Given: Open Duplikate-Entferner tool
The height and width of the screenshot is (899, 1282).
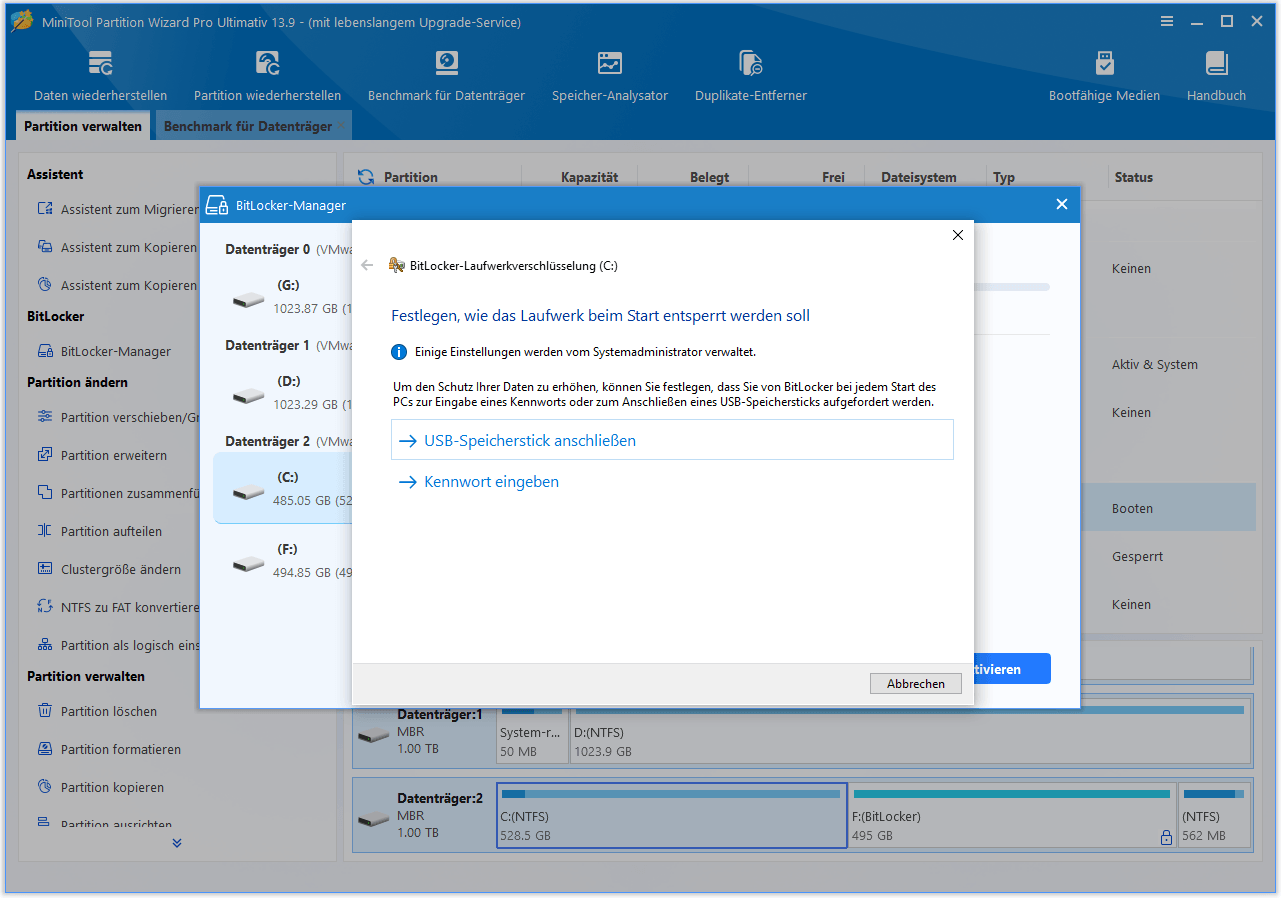Looking at the screenshot, I should 750,76.
